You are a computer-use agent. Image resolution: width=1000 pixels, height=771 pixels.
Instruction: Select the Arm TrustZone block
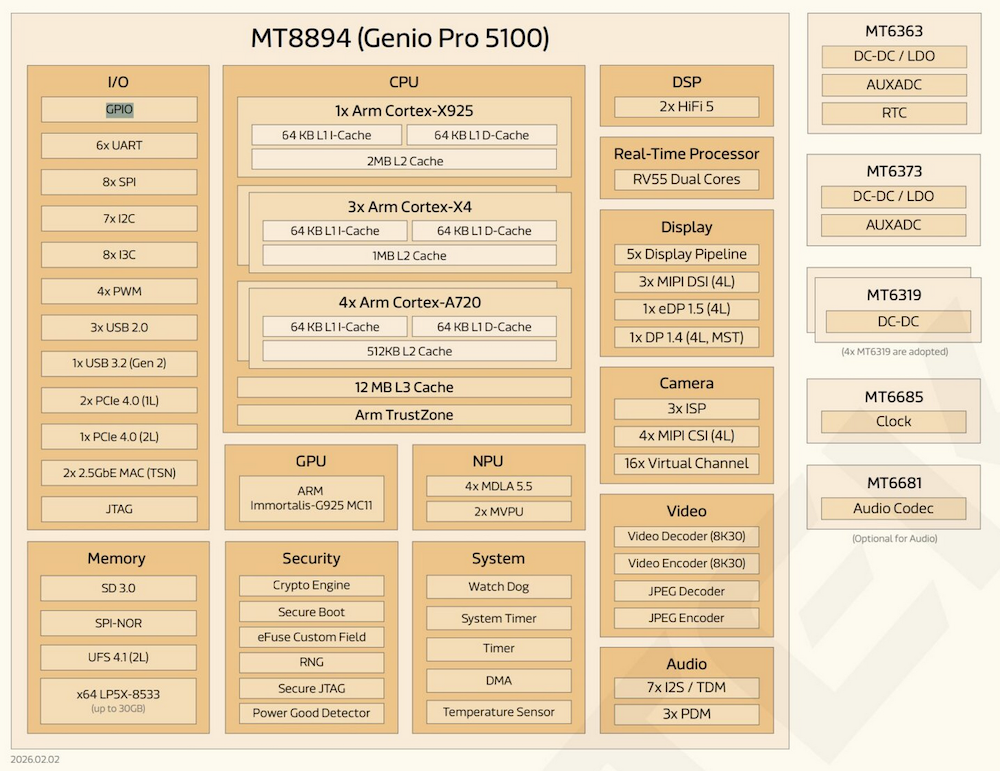tap(404, 415)
